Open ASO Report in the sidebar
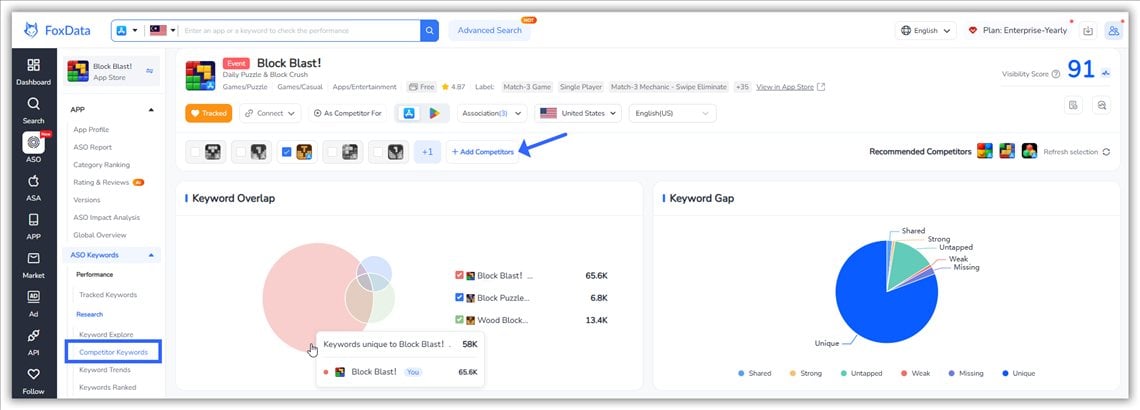This screenshot has height=410, width=1140. pos(92,147)
